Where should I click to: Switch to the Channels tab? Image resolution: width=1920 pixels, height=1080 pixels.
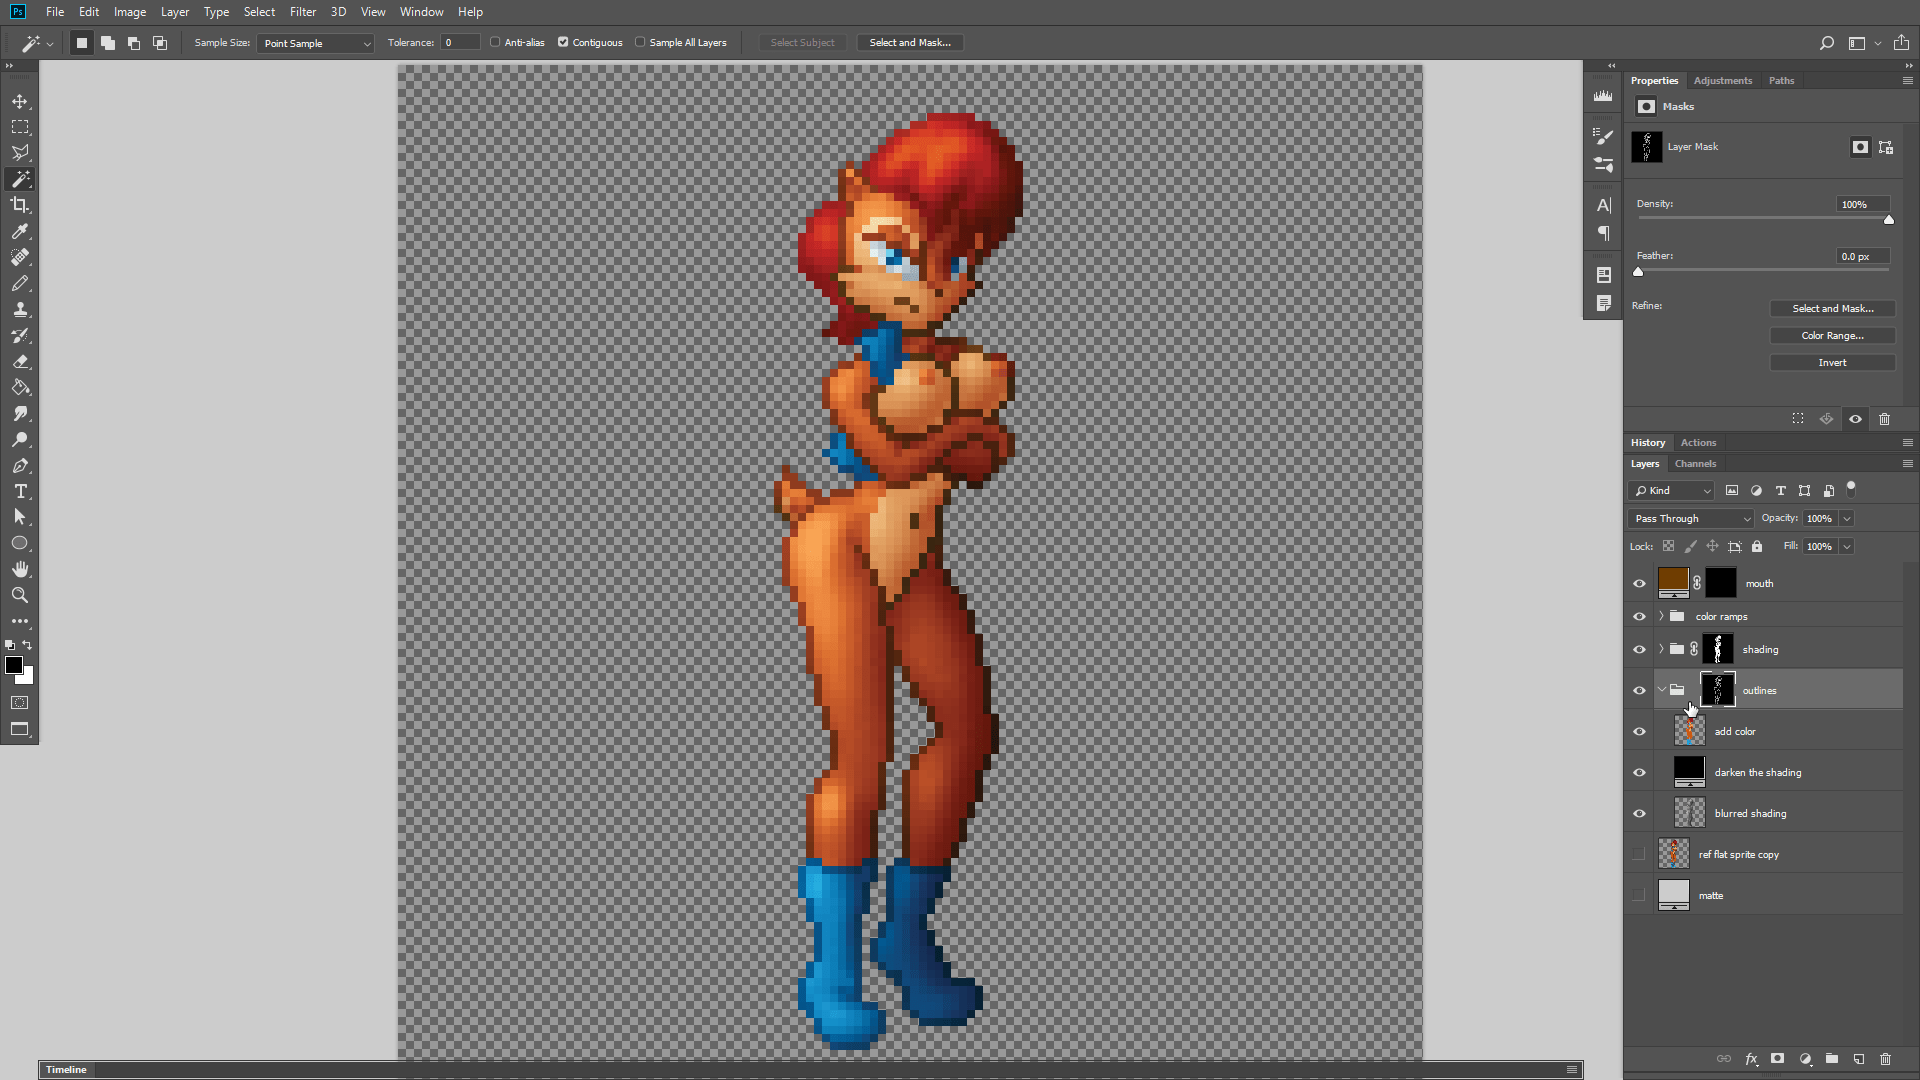pyautogui.click(x=1695, y=464)
